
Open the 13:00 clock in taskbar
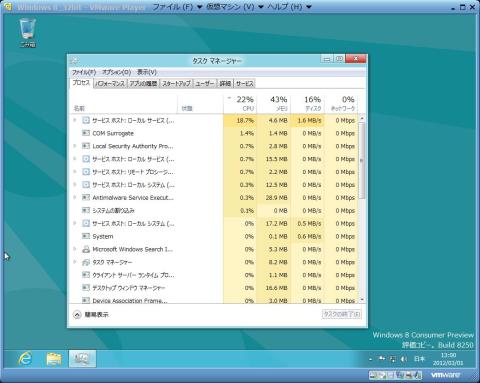click(x=448, y=359)
